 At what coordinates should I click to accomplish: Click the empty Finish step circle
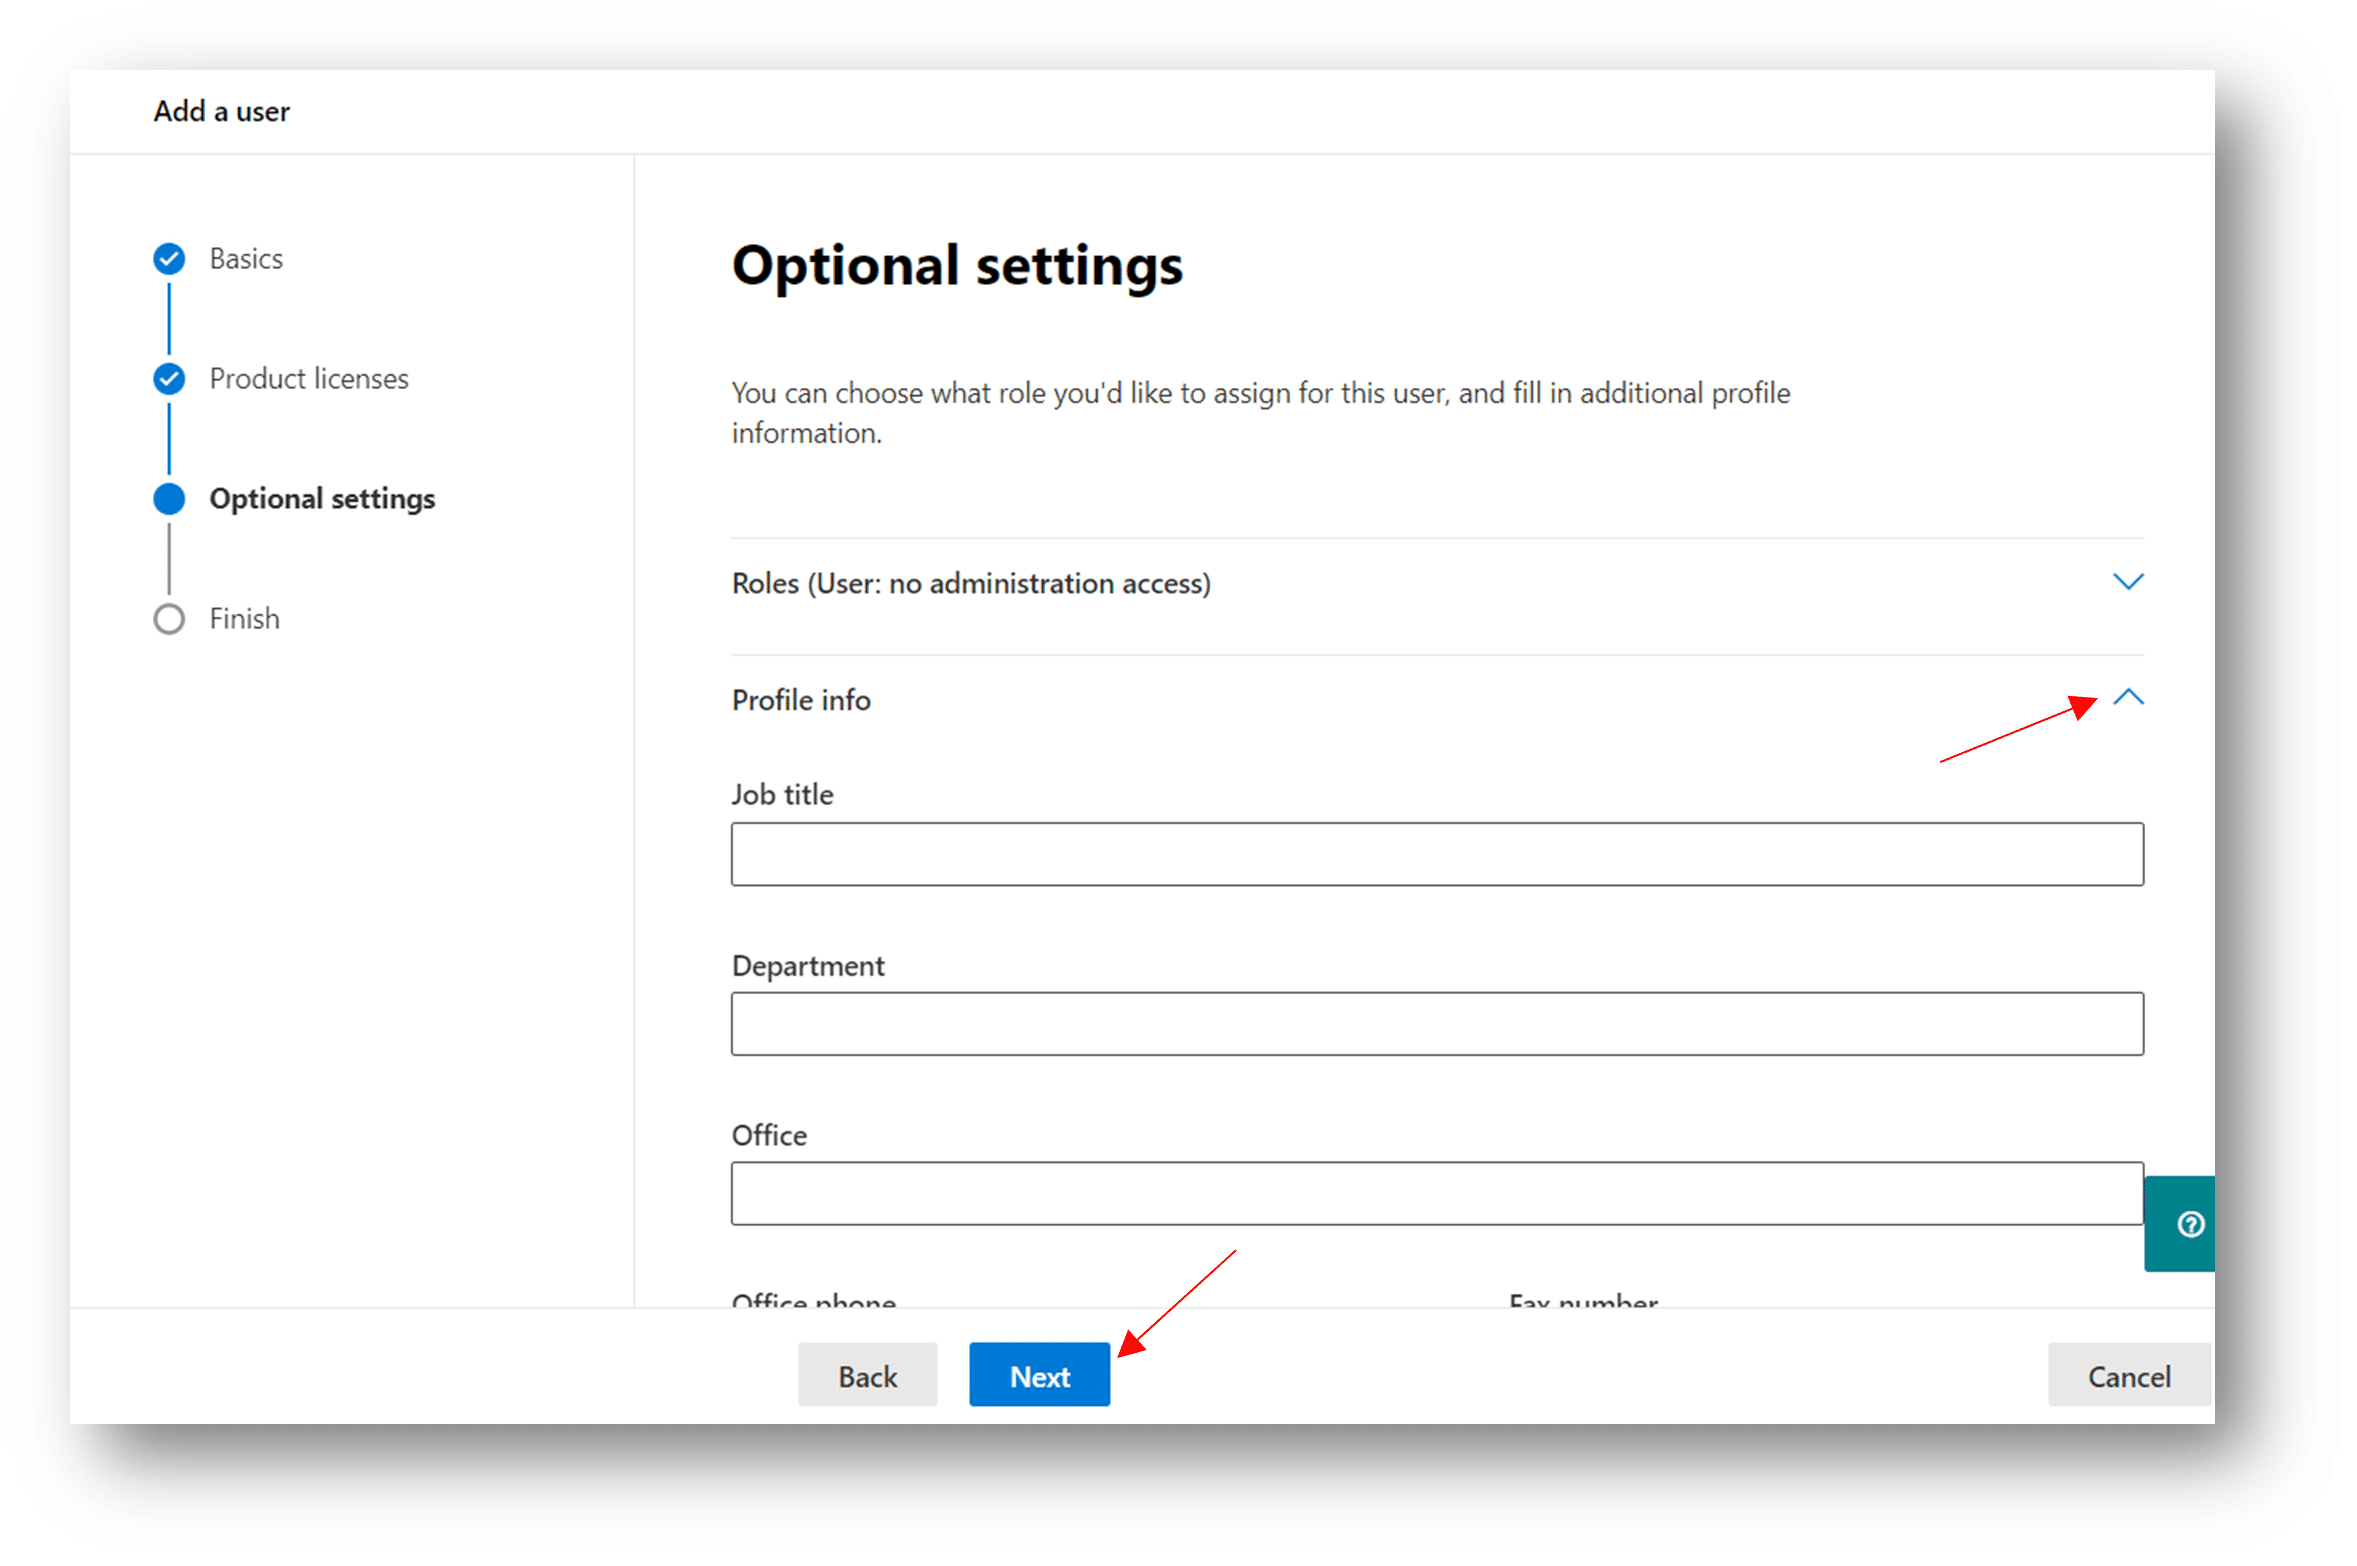pyautogui.click(x=169, y=618)
